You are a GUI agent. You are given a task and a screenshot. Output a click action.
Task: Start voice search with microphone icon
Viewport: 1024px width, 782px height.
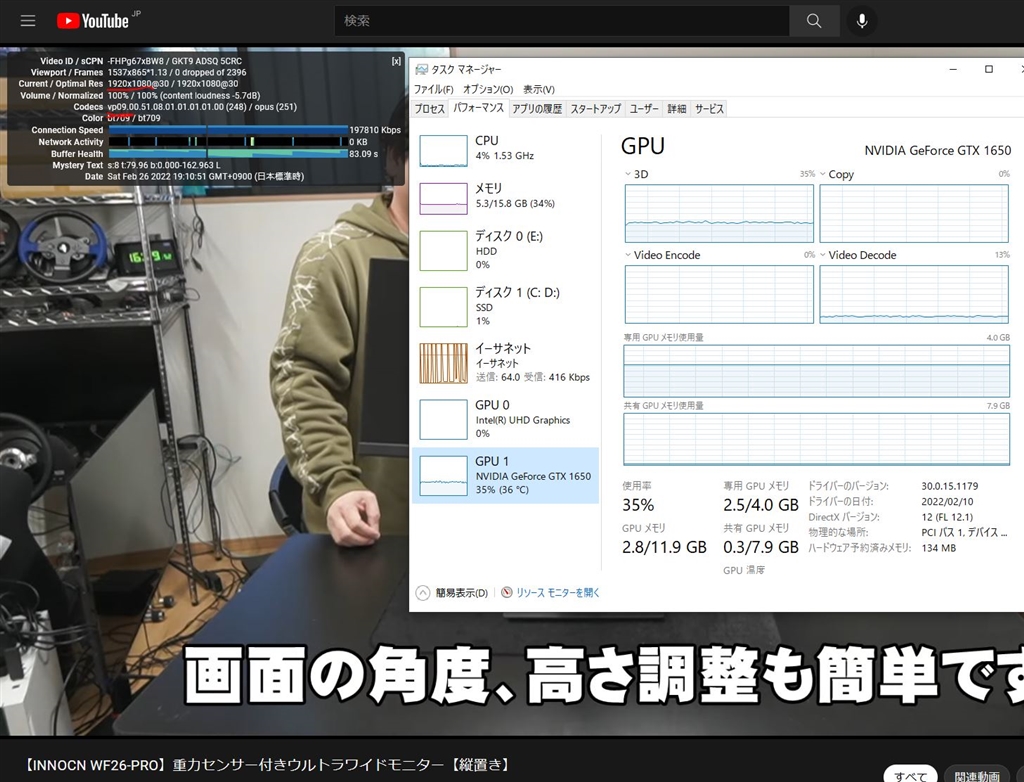[x=862, y=21]
